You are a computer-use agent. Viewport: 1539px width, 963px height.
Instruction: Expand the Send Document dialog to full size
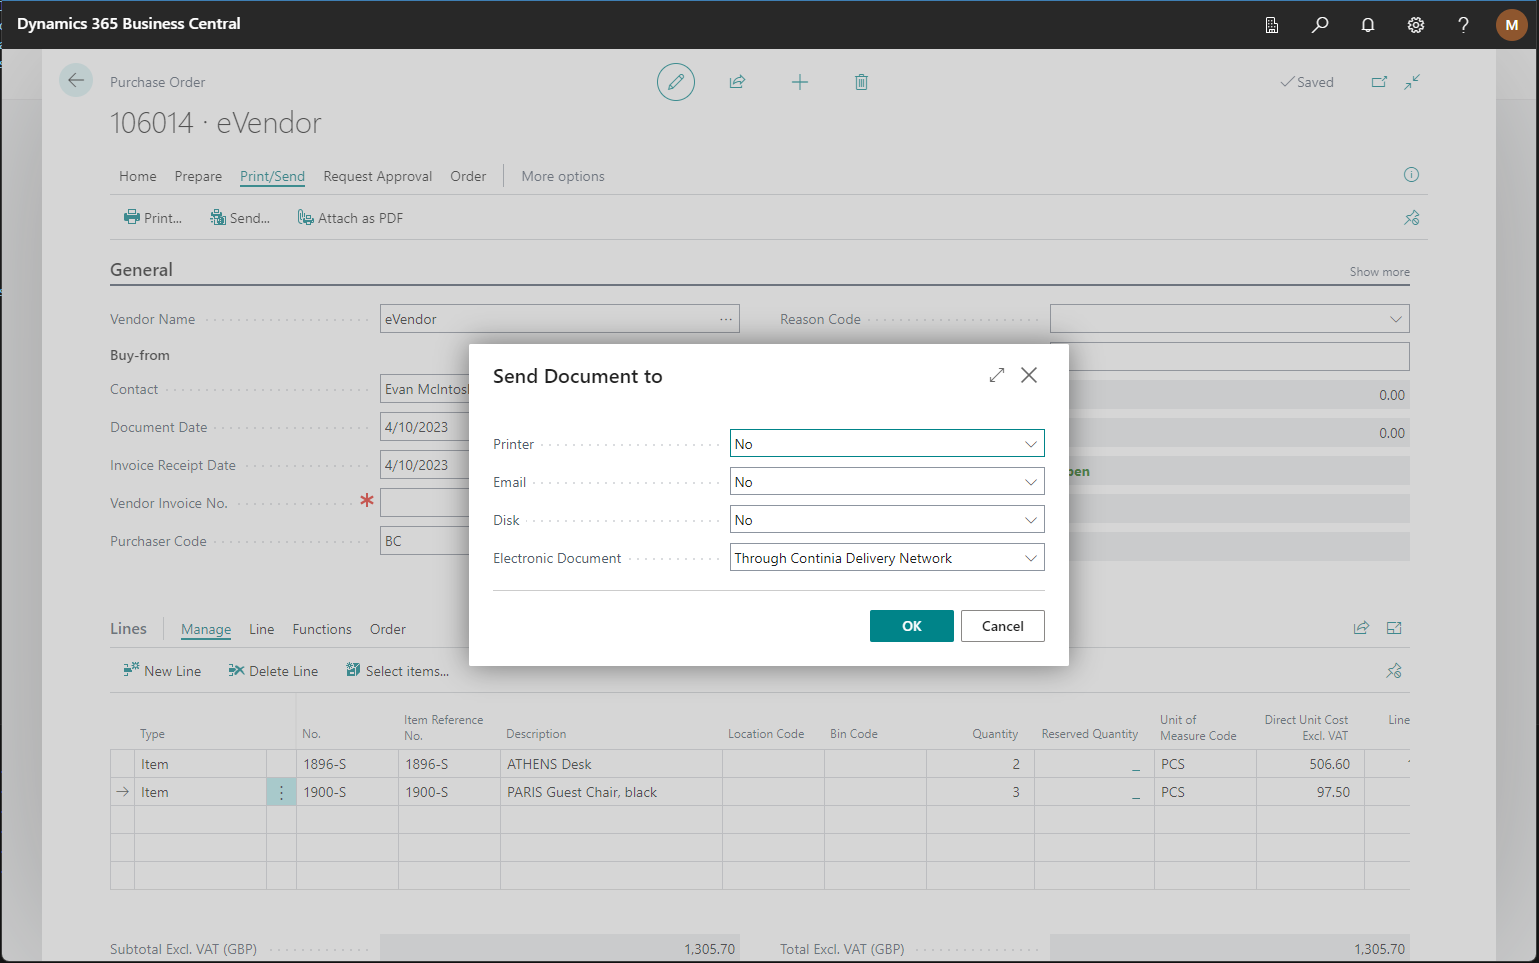coord(997,375)
